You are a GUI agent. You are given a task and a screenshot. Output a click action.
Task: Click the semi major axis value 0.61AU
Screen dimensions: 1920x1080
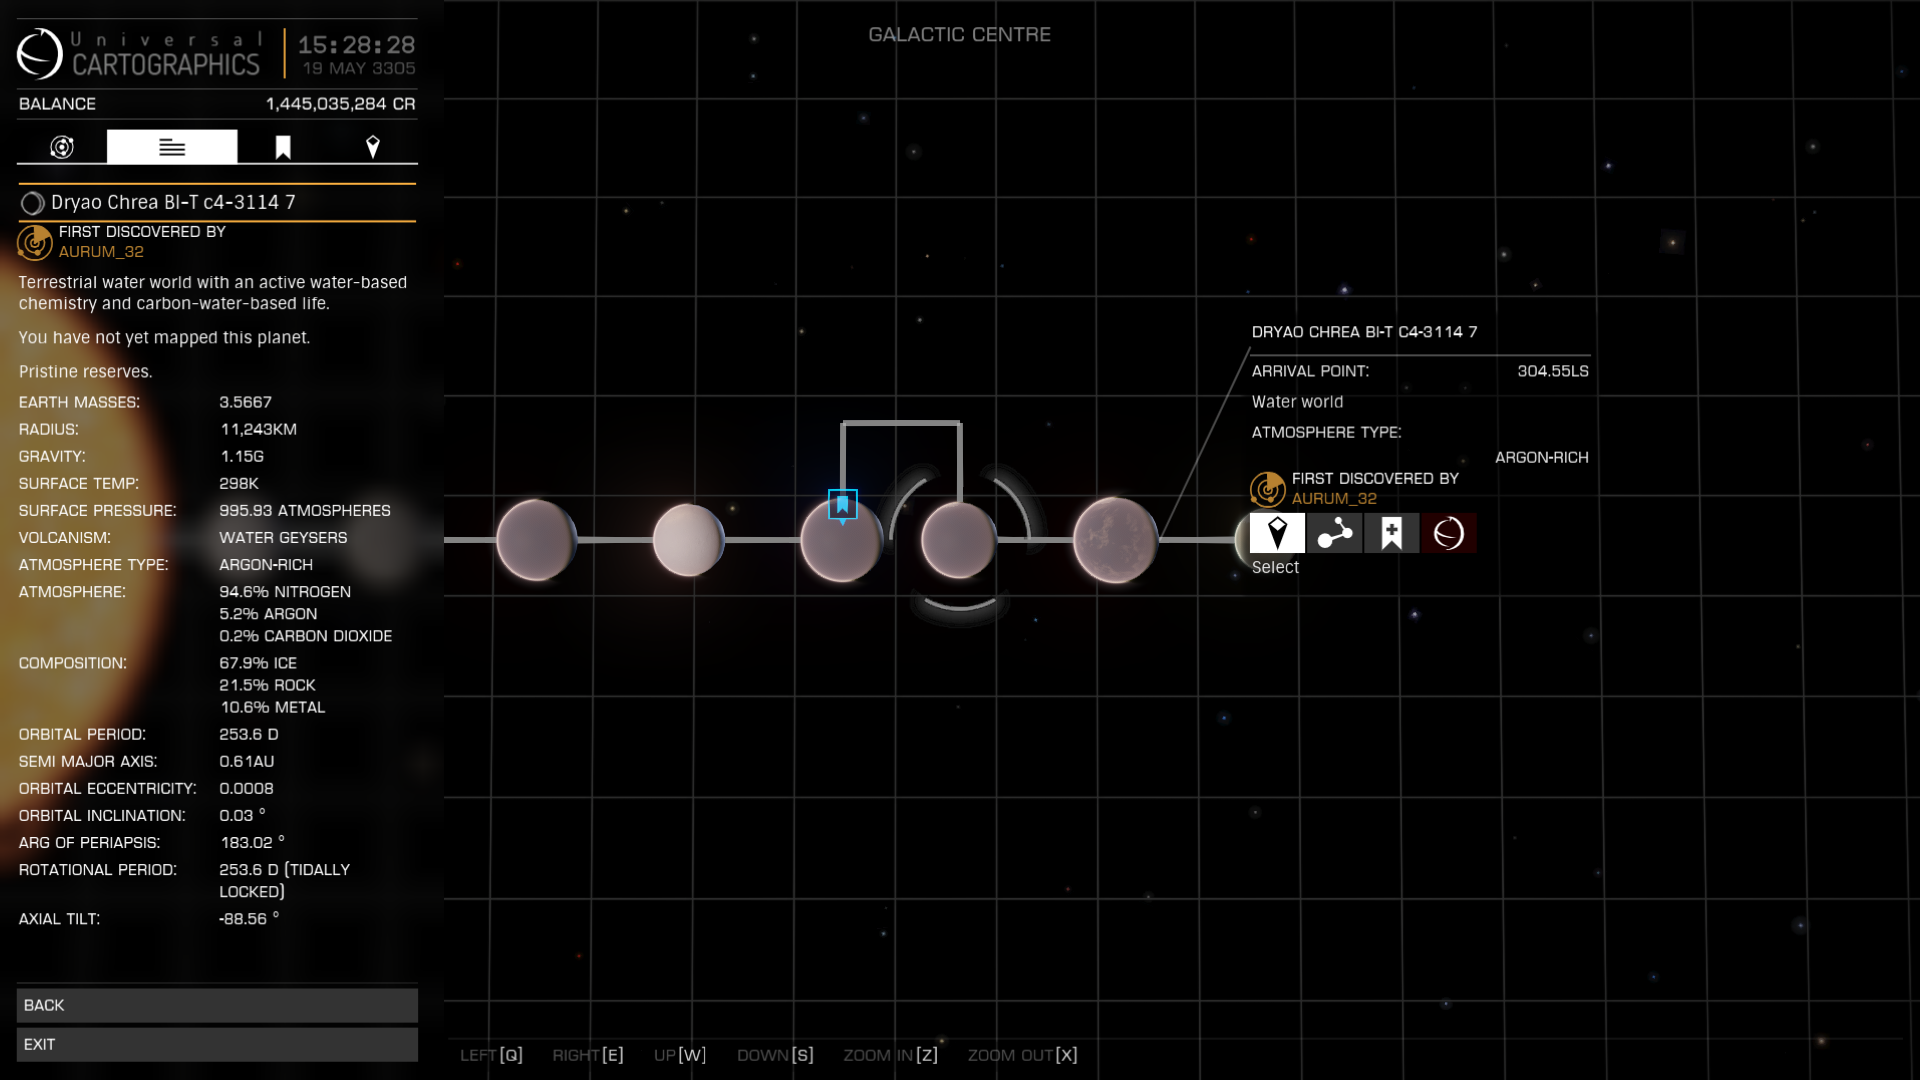pos(247,761)
